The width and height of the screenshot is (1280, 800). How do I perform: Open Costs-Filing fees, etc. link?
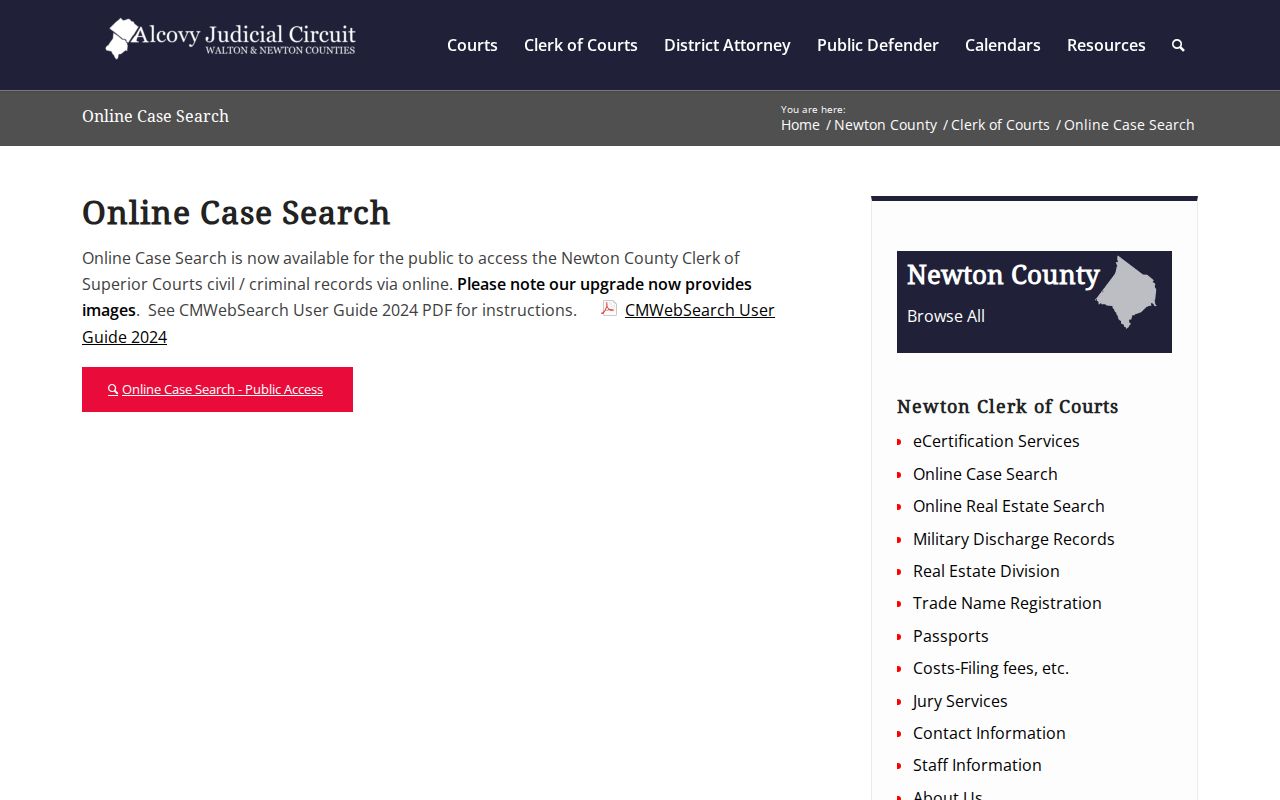tap(991, 668)
